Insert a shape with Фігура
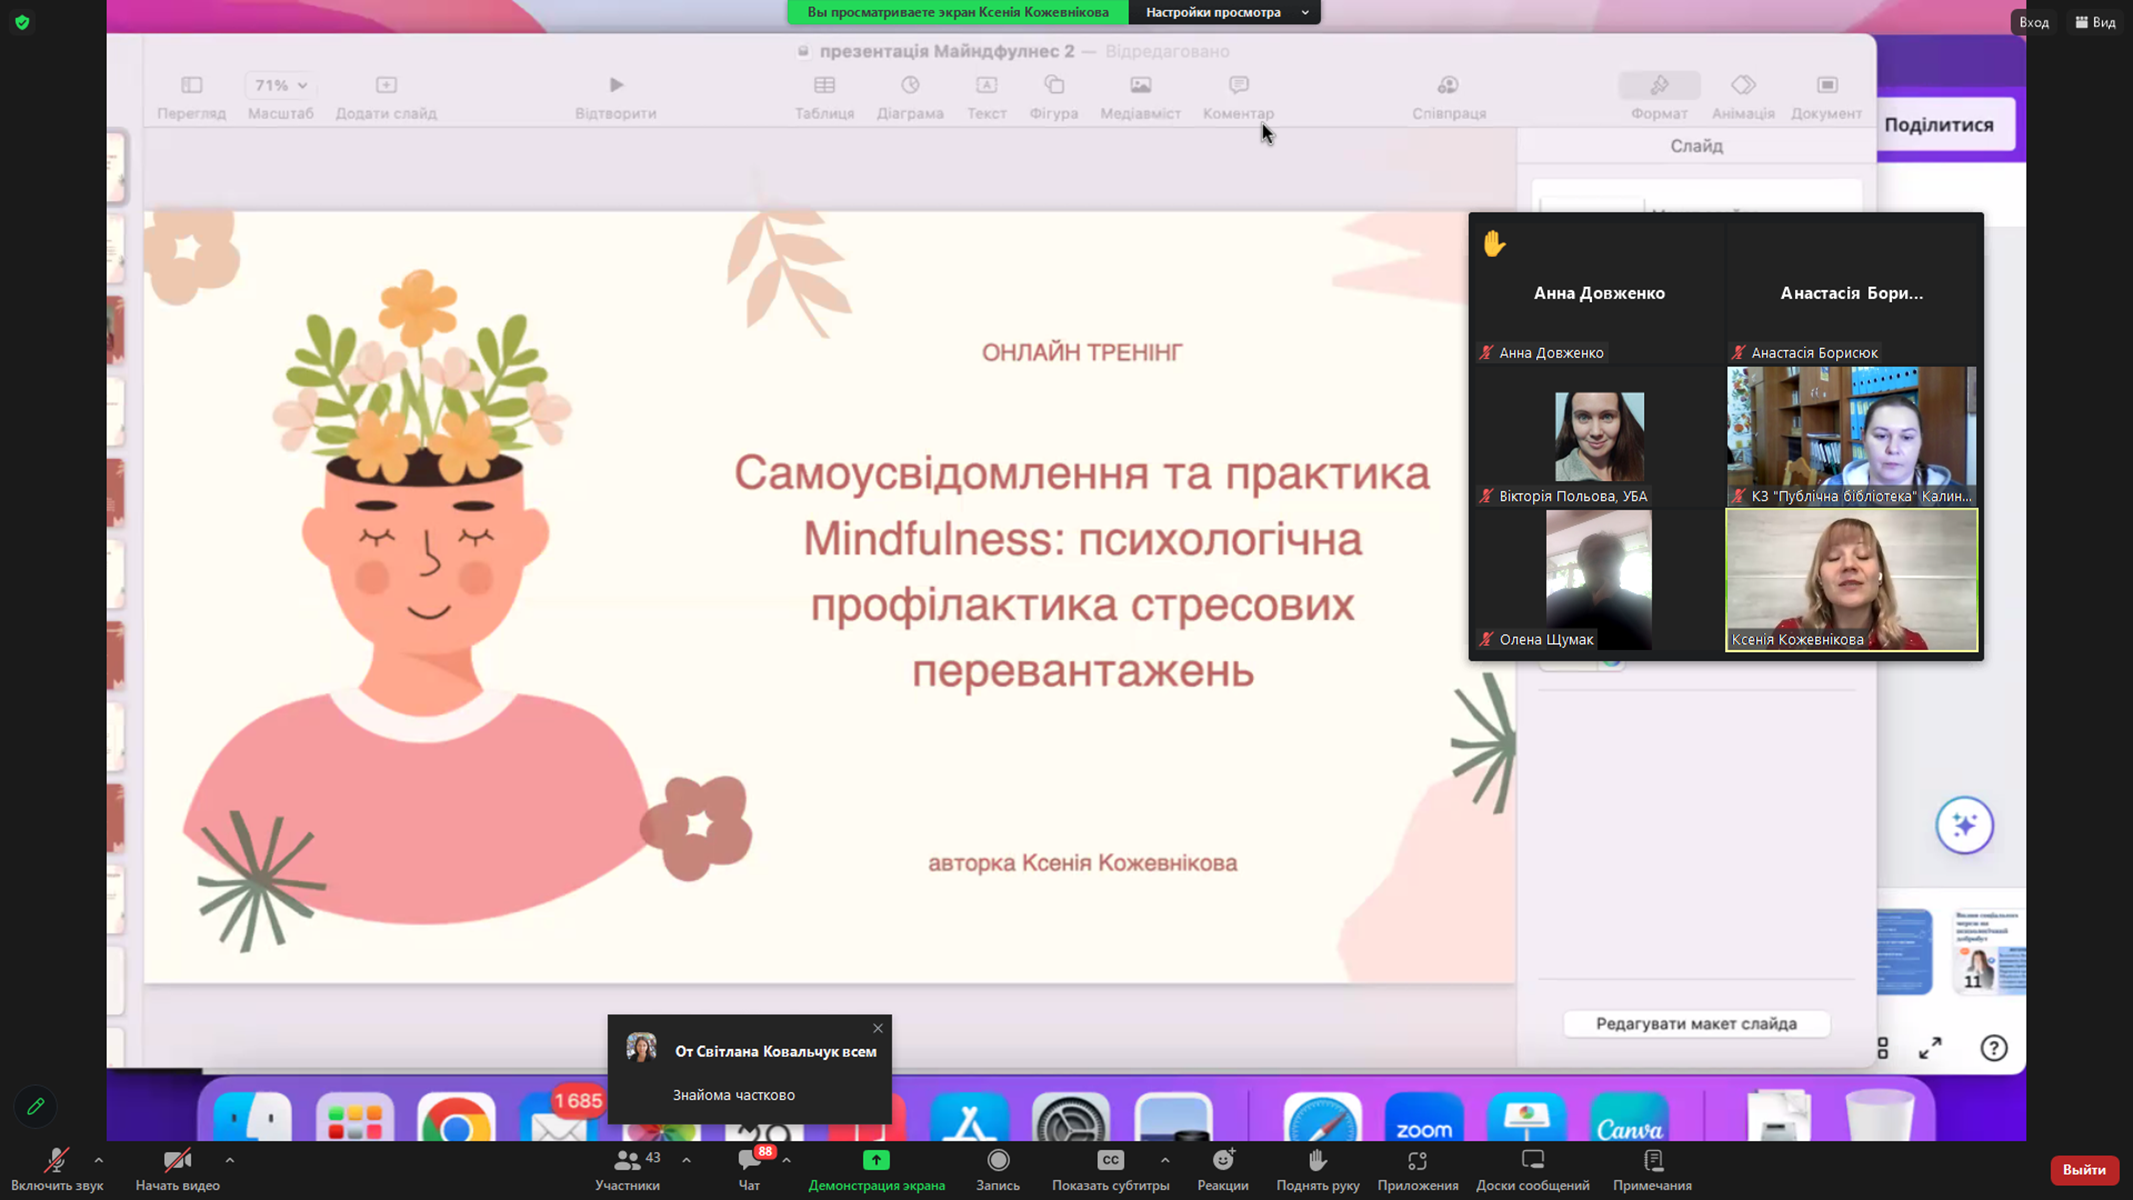The height and width of the screenshot is (1200, 2133). tap(1054, 97)
